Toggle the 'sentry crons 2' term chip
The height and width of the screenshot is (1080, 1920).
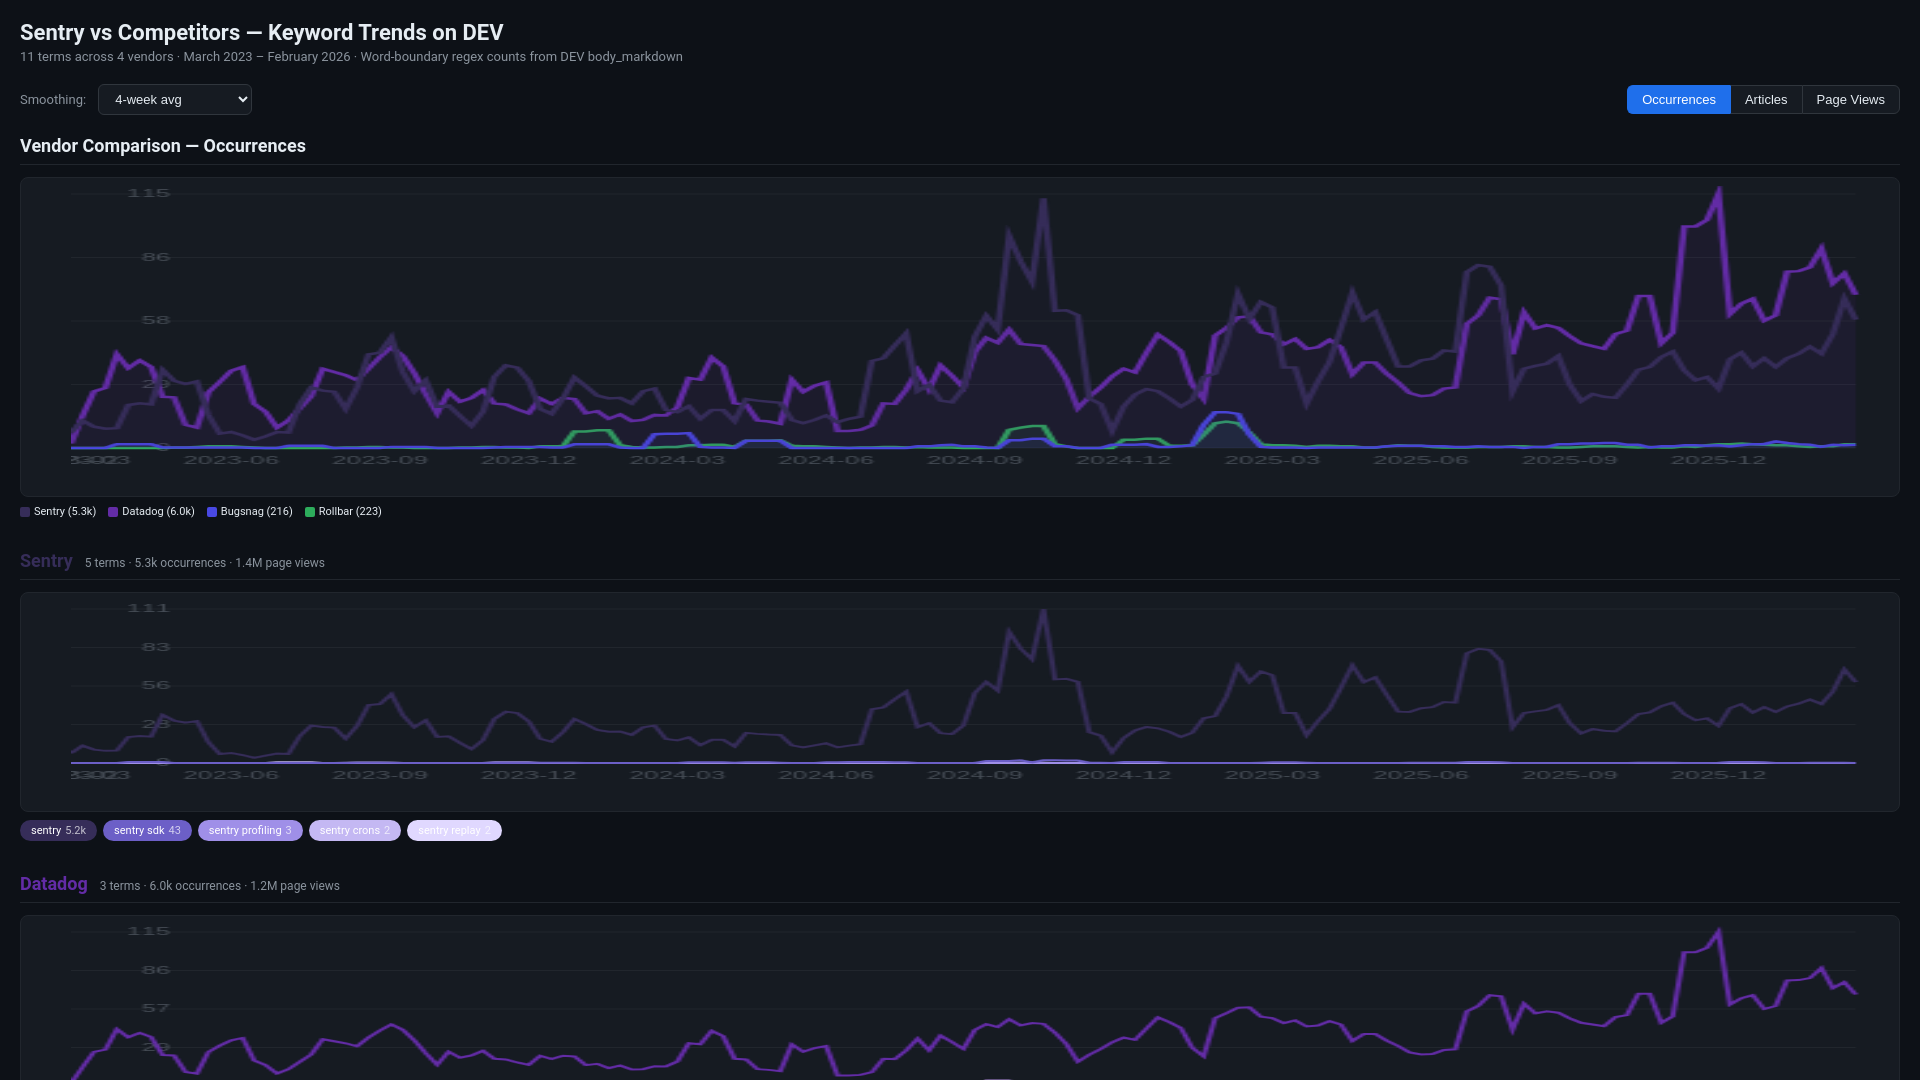tap(355, 831)
